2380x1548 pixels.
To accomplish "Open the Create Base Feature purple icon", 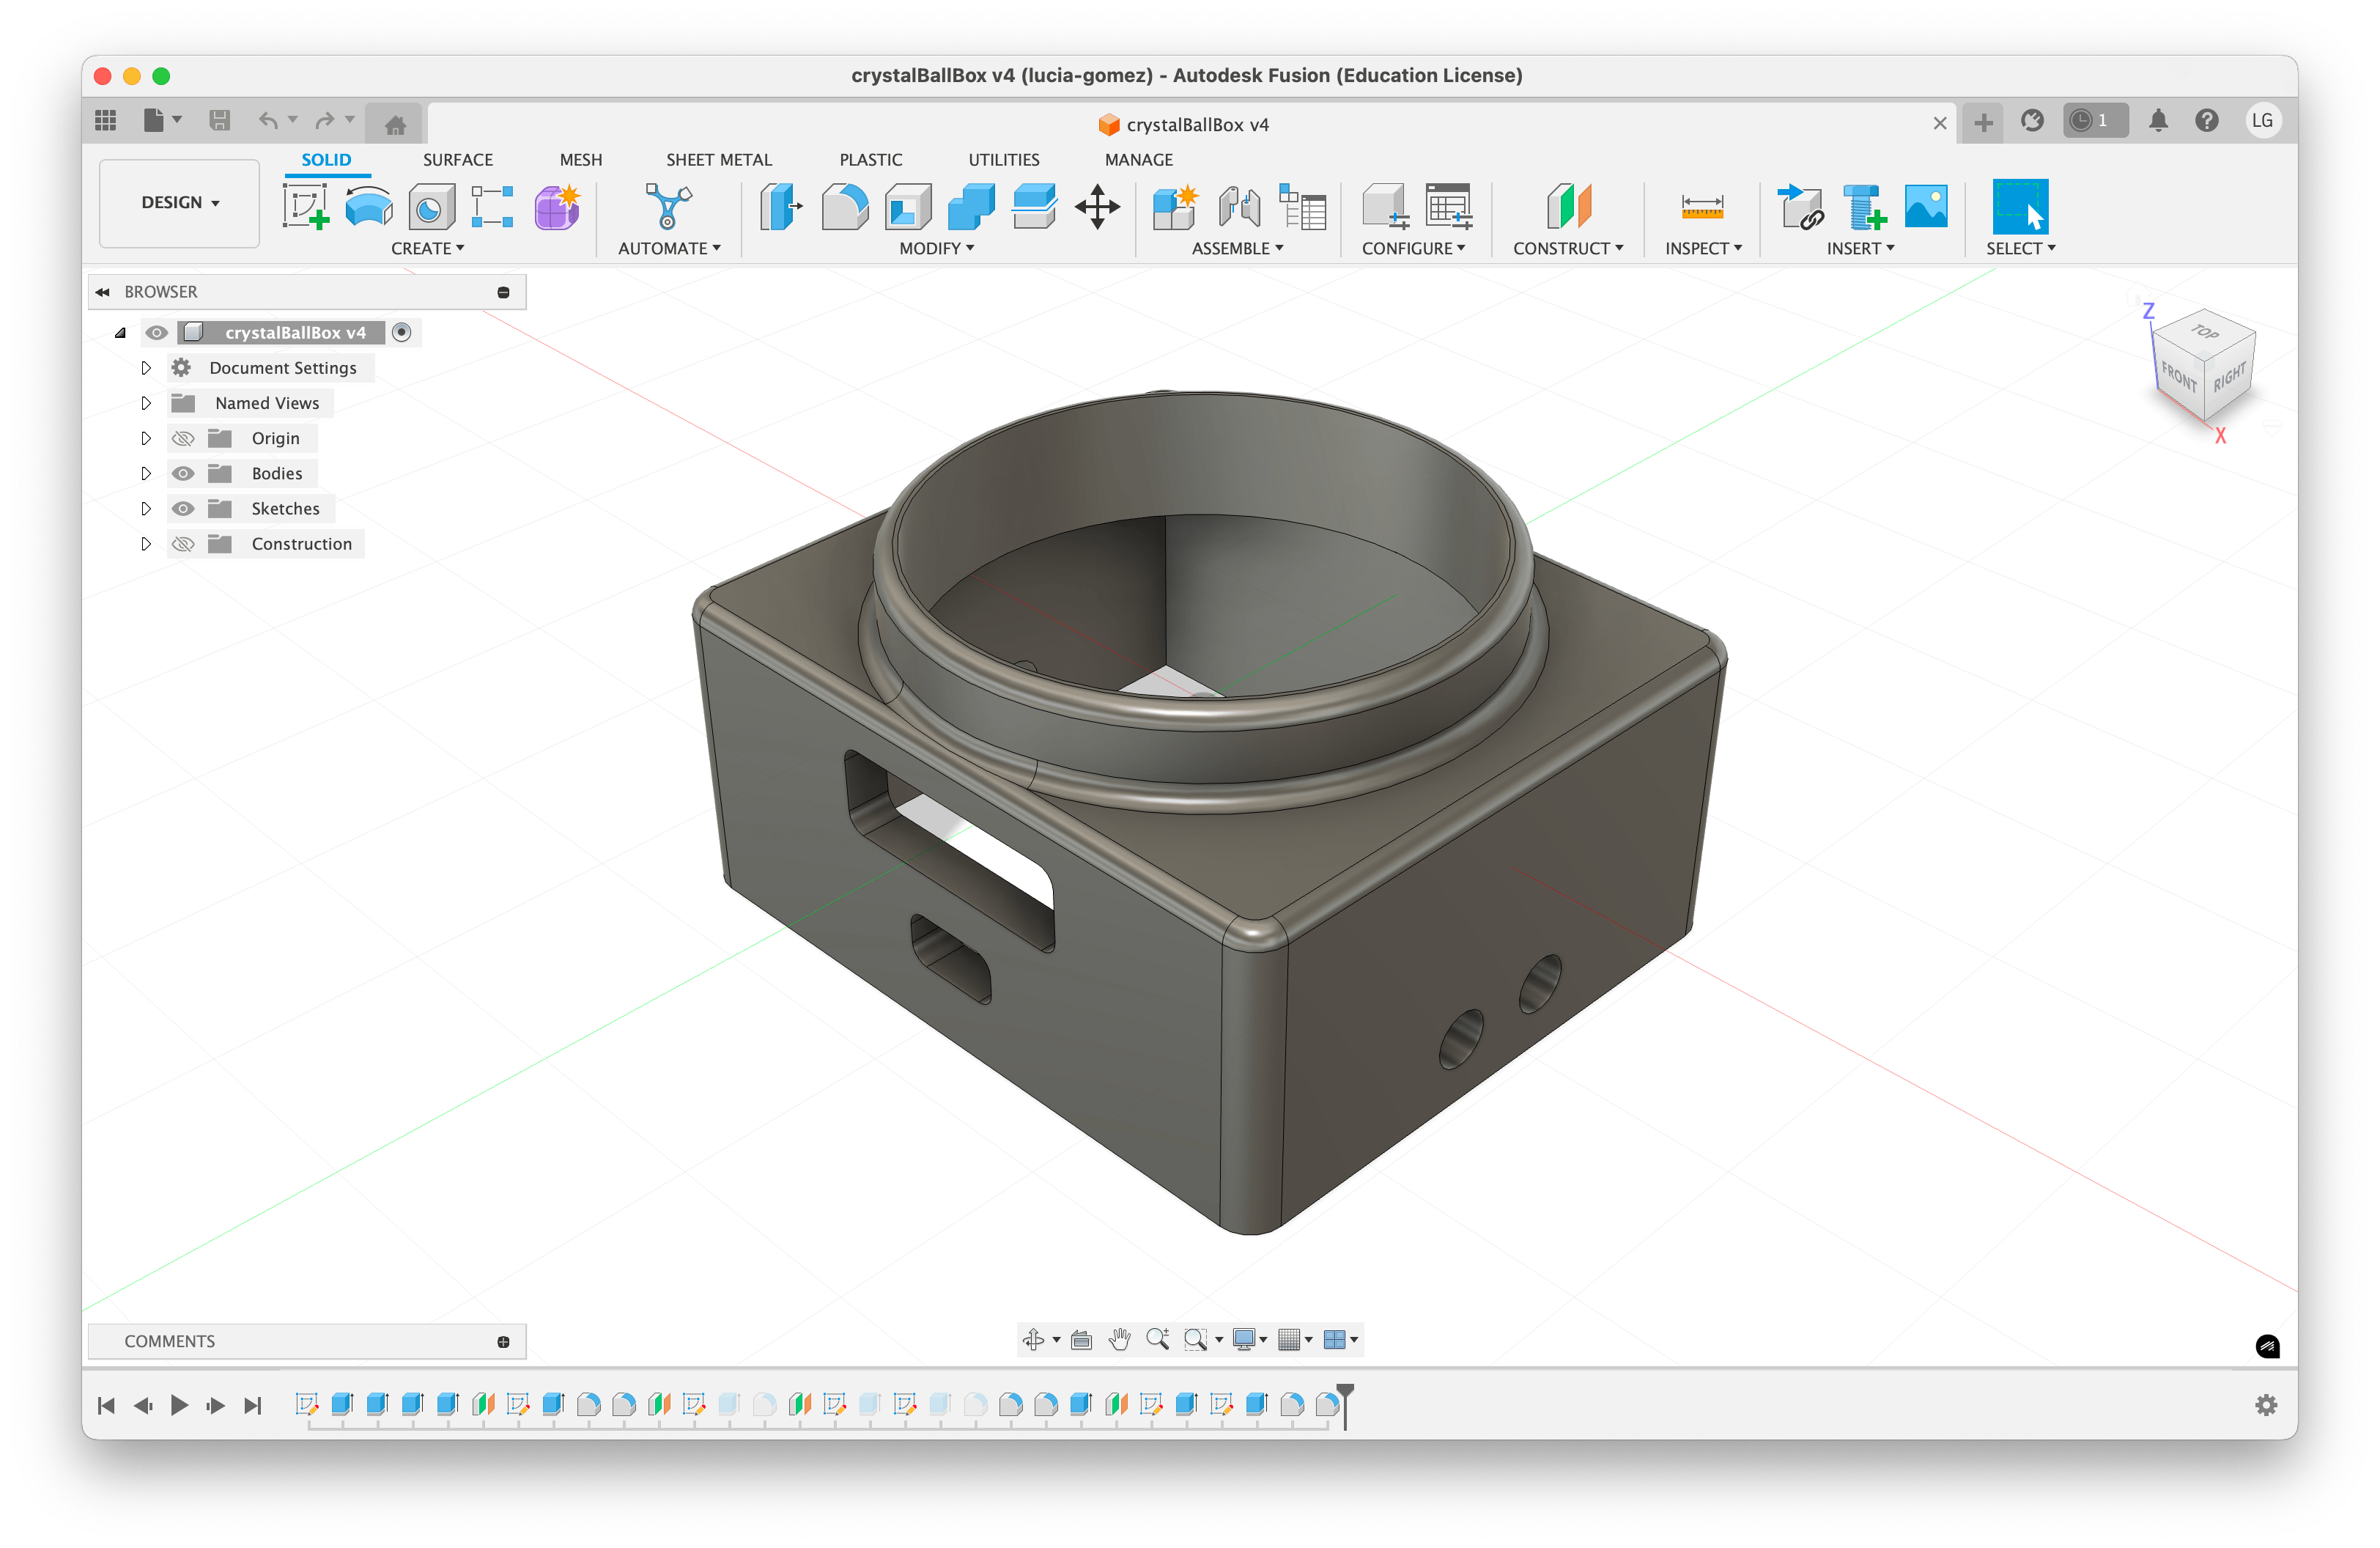I will [557, 207].
